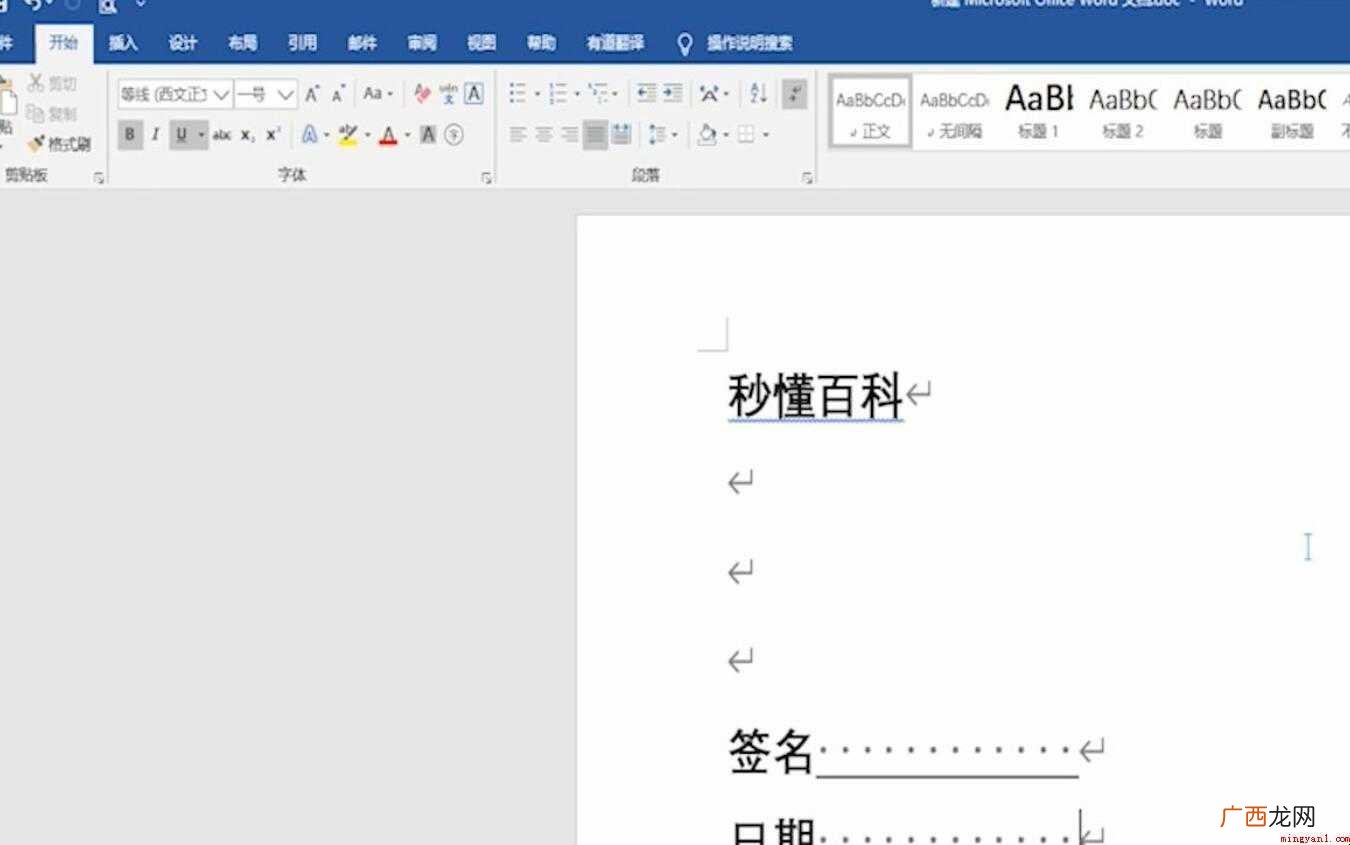Switch to the 布局 (Layout) tab
Viewport: 1350px width, 845px height.
coord(243,43)
